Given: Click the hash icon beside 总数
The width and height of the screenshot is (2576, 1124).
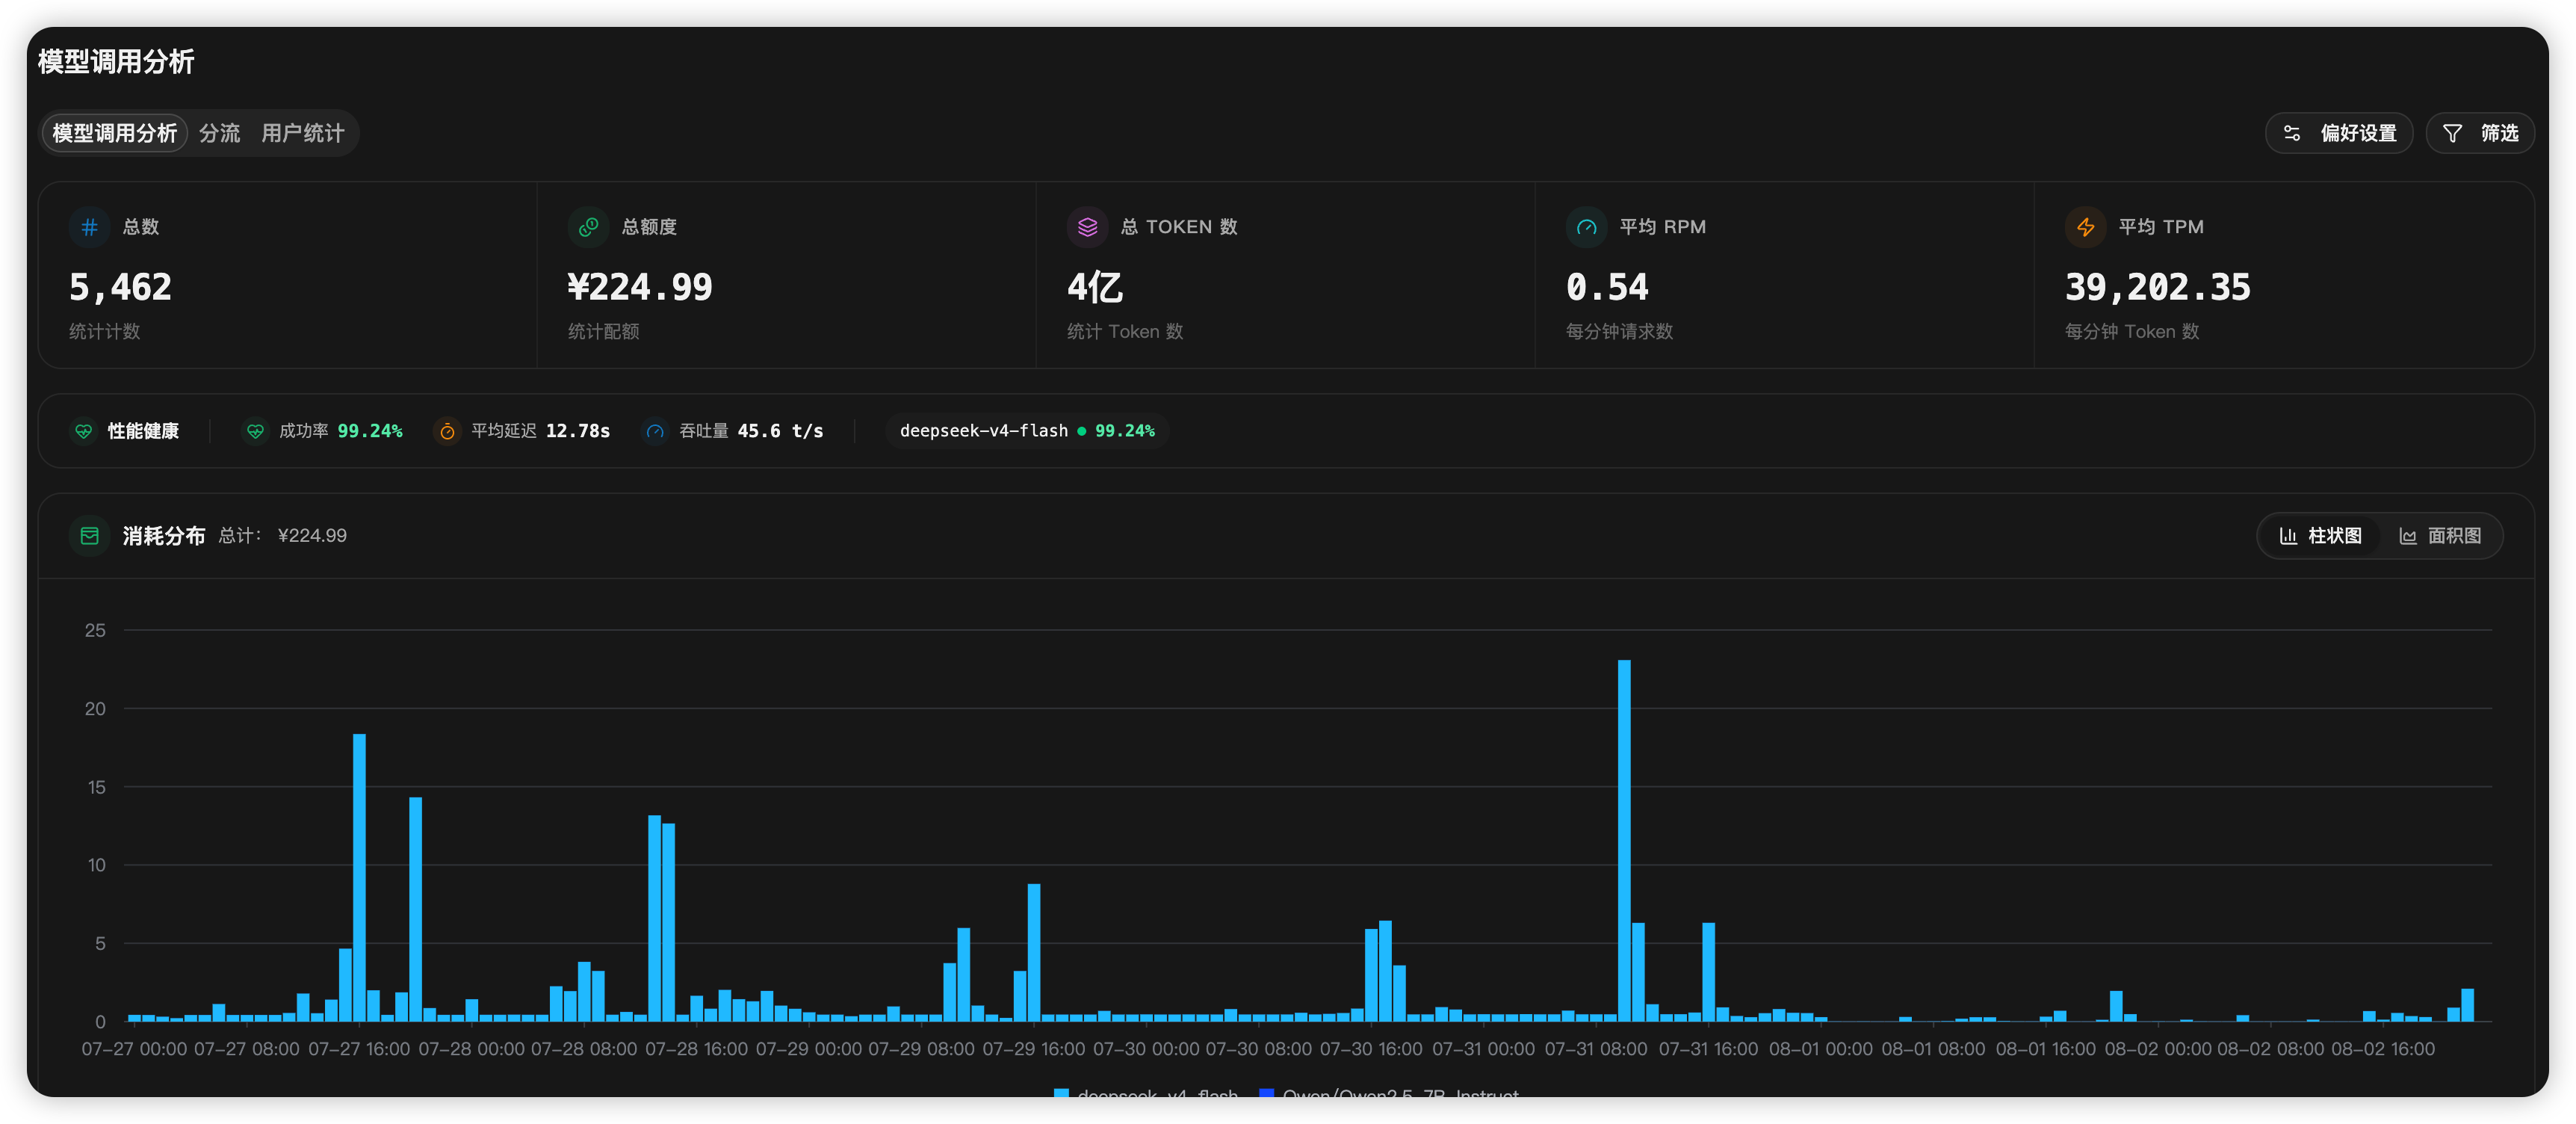Looking at the screenshot, I should tap(89, 227).
